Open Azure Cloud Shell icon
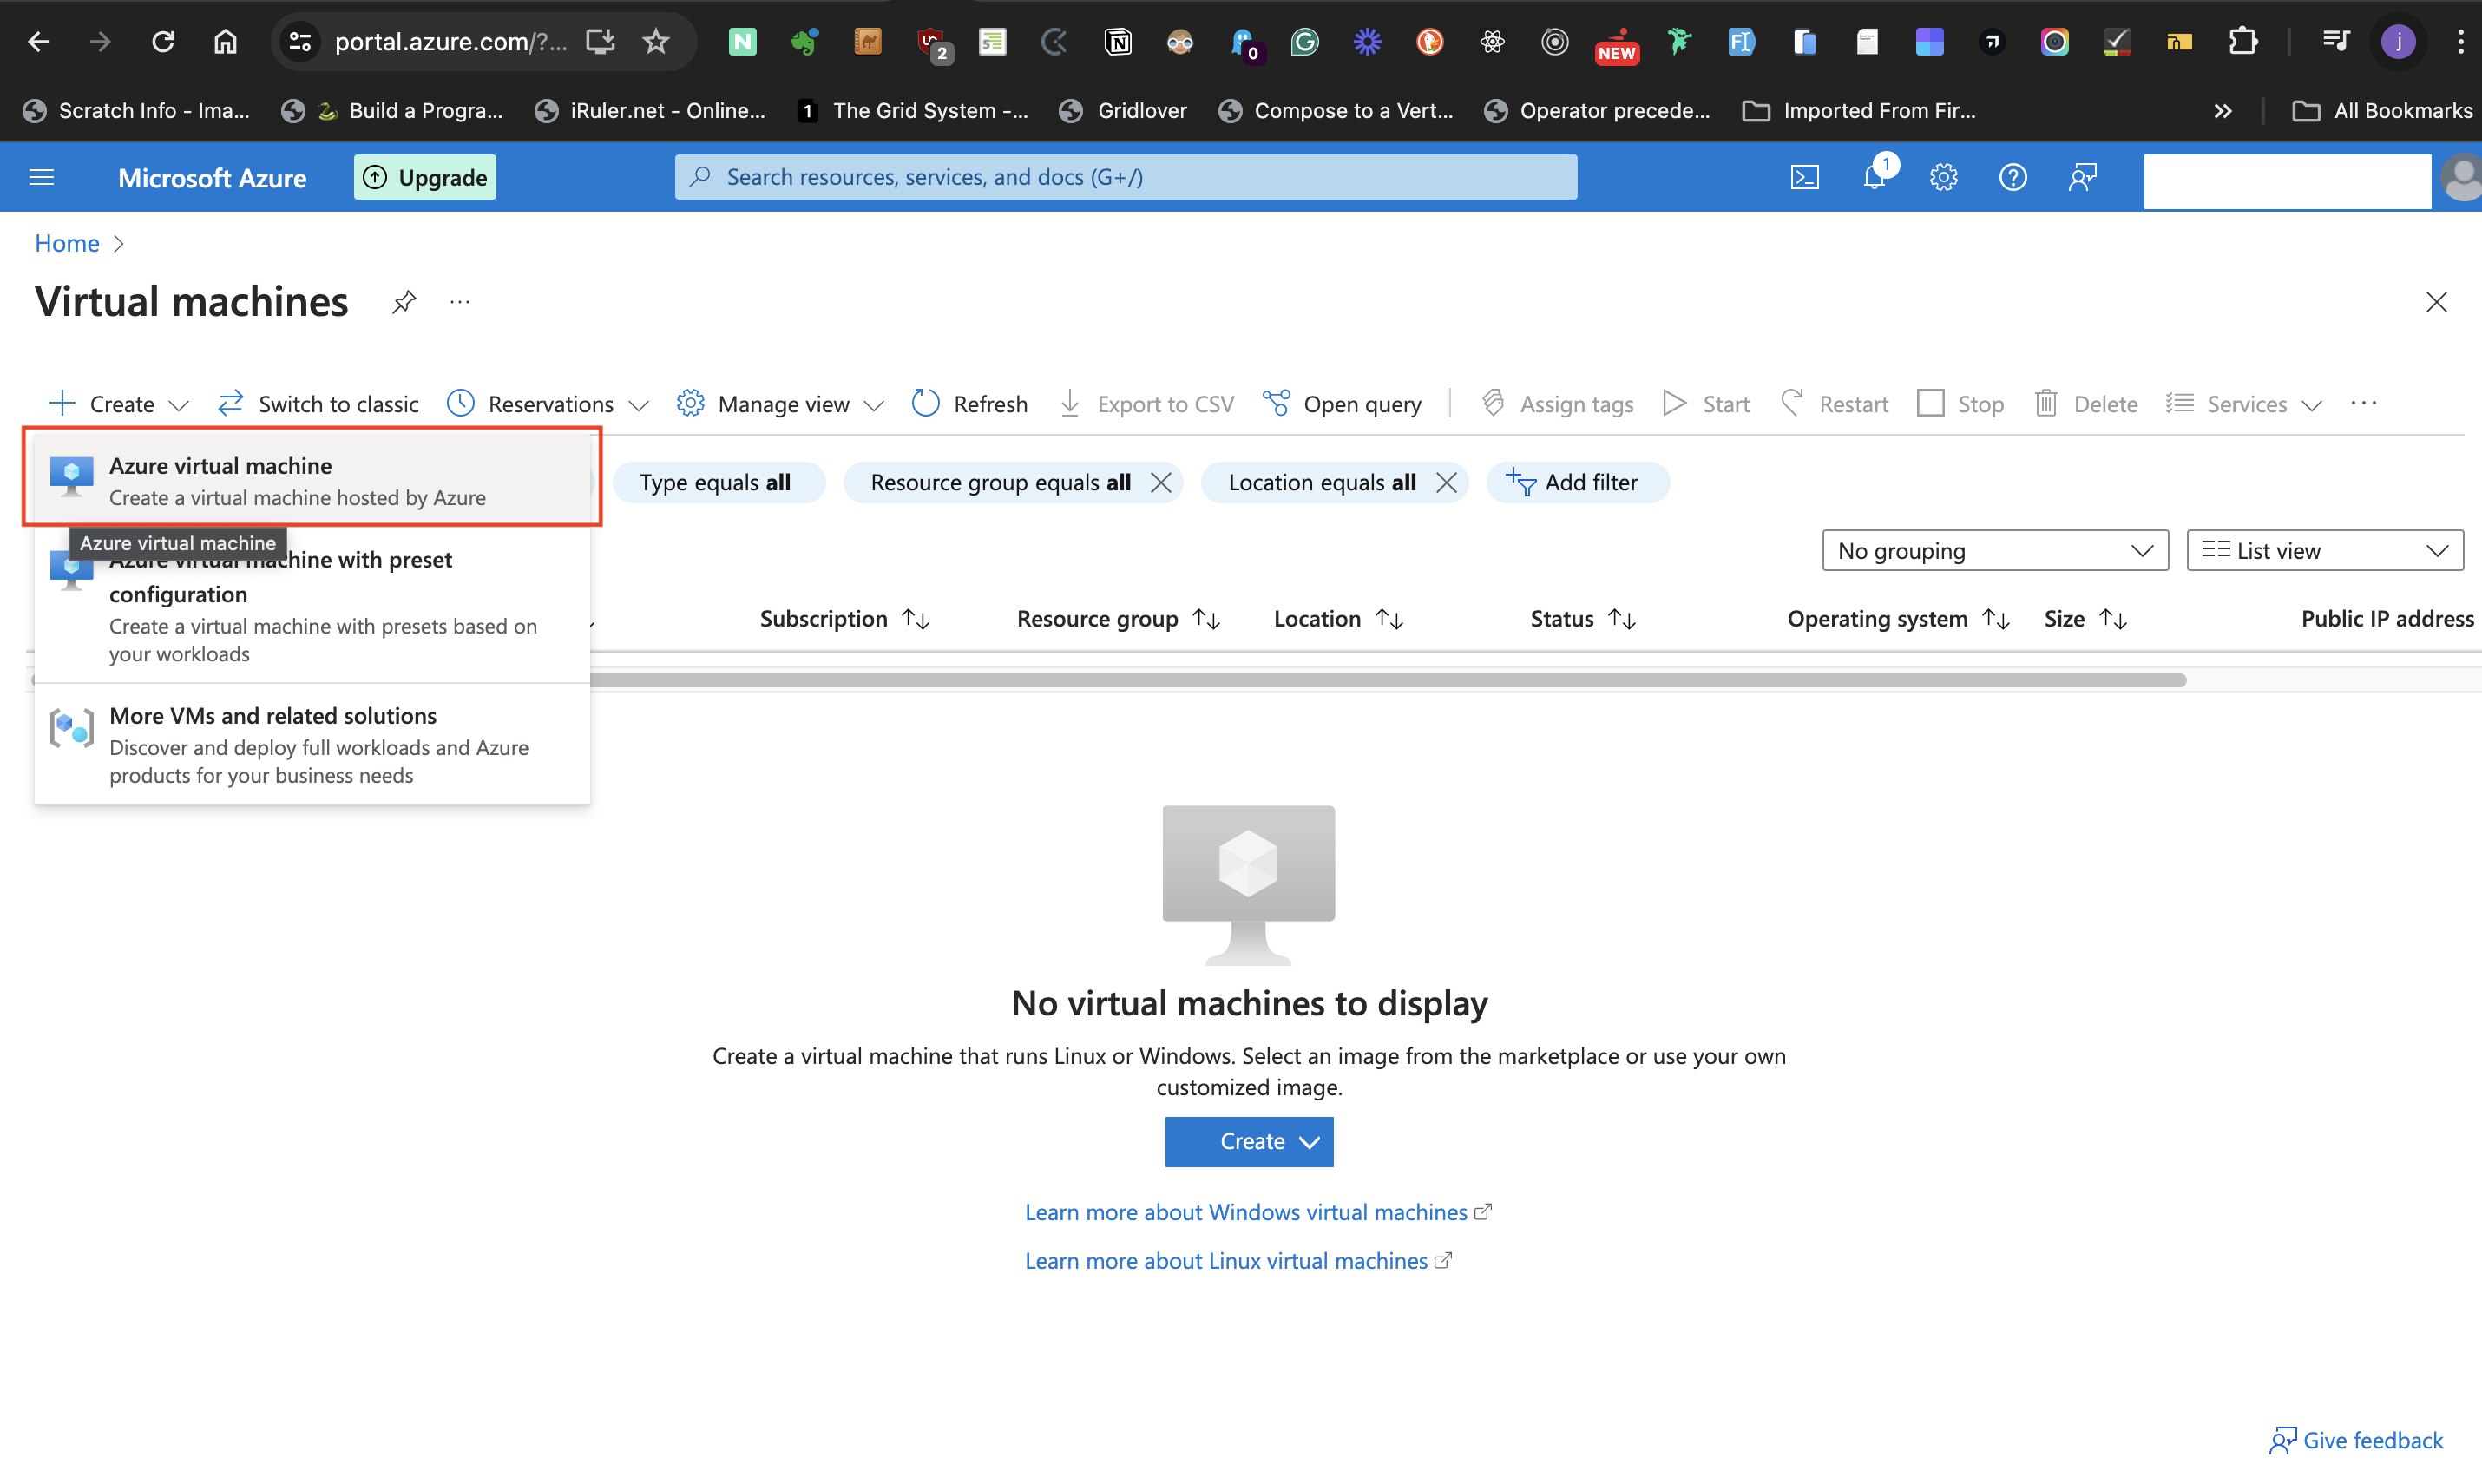This screenshot has width=2482, height=1484. (x=1804, y=177)
